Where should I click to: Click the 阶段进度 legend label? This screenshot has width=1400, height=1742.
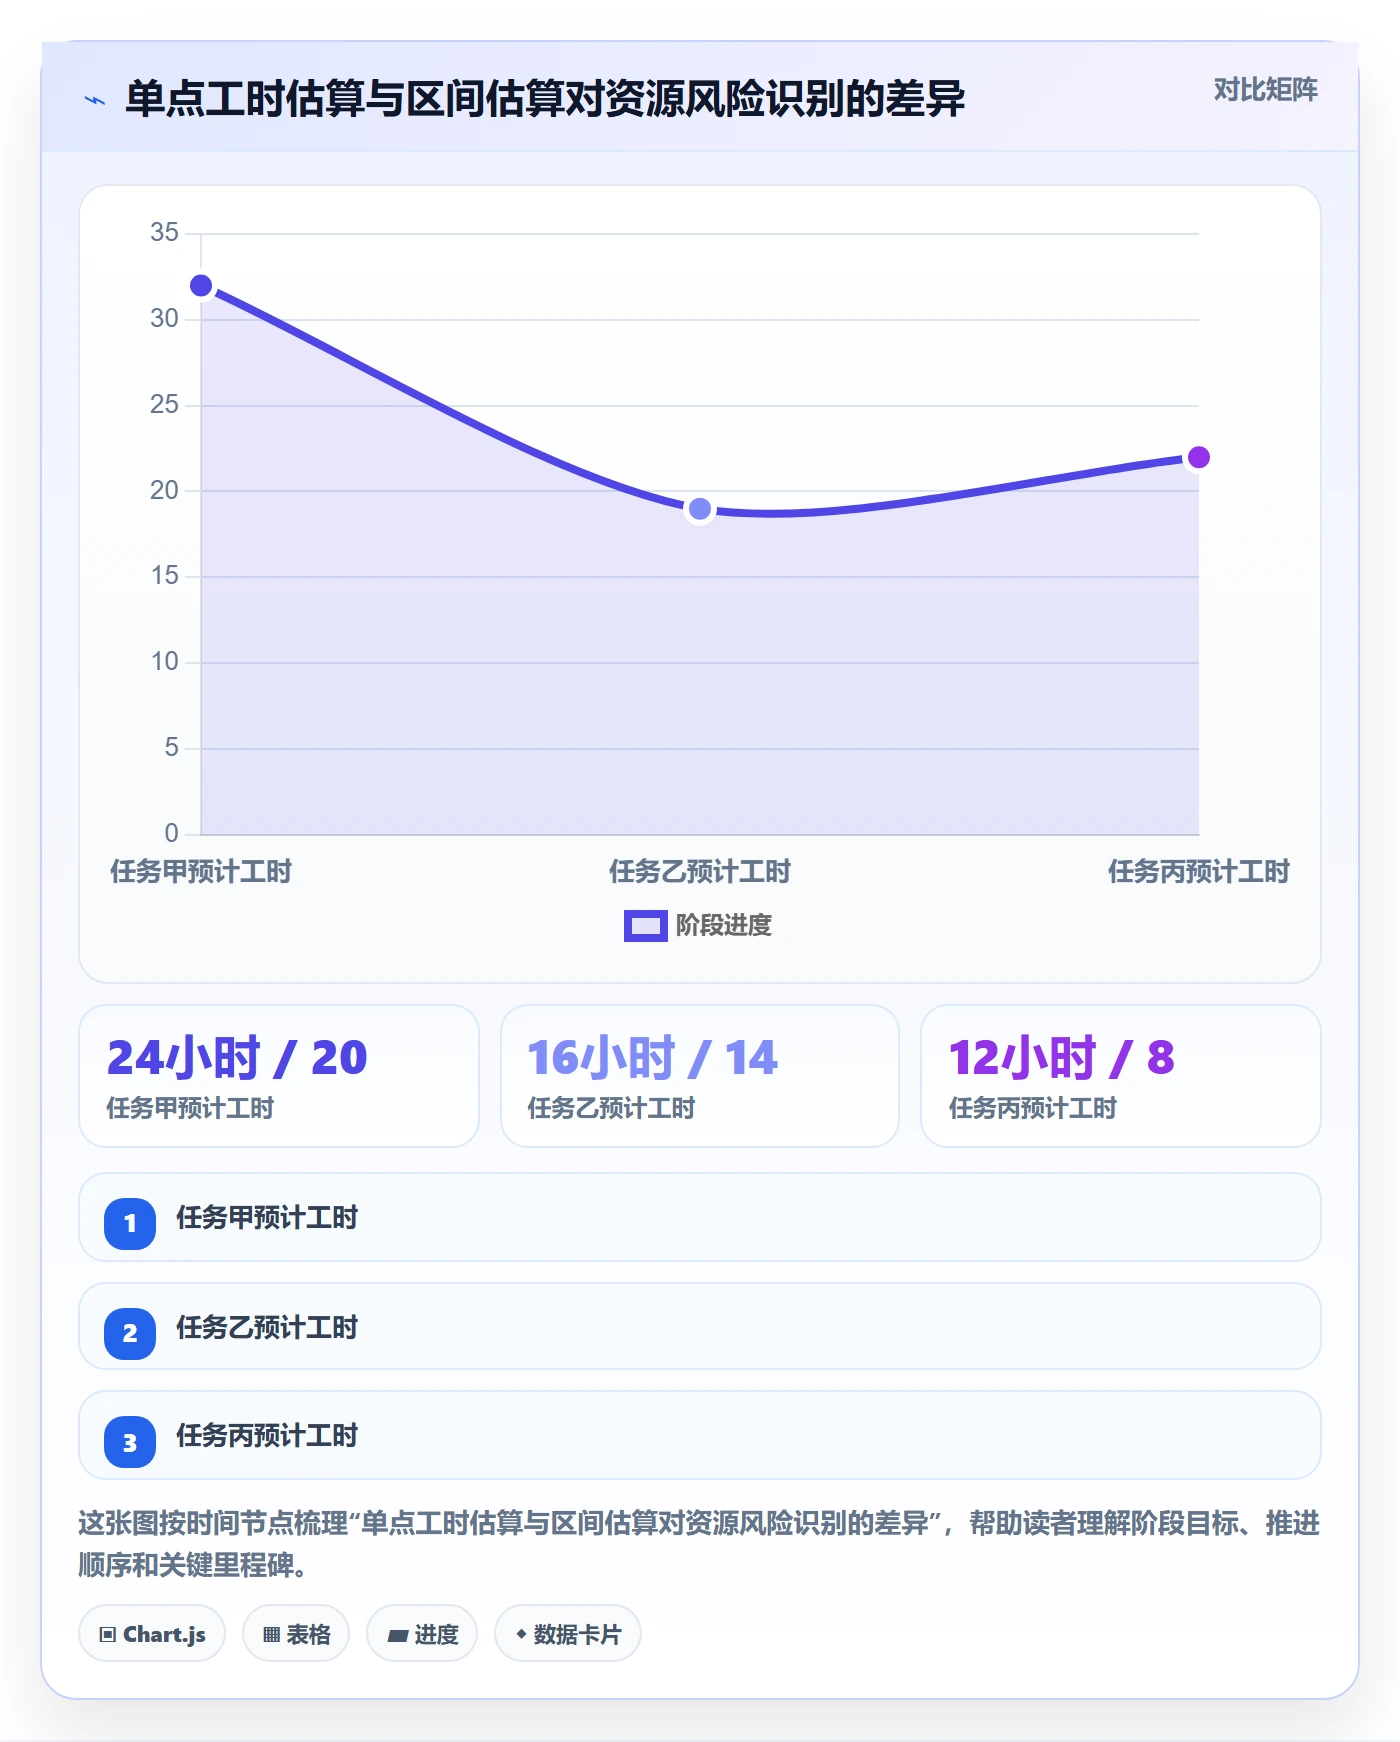724,926
